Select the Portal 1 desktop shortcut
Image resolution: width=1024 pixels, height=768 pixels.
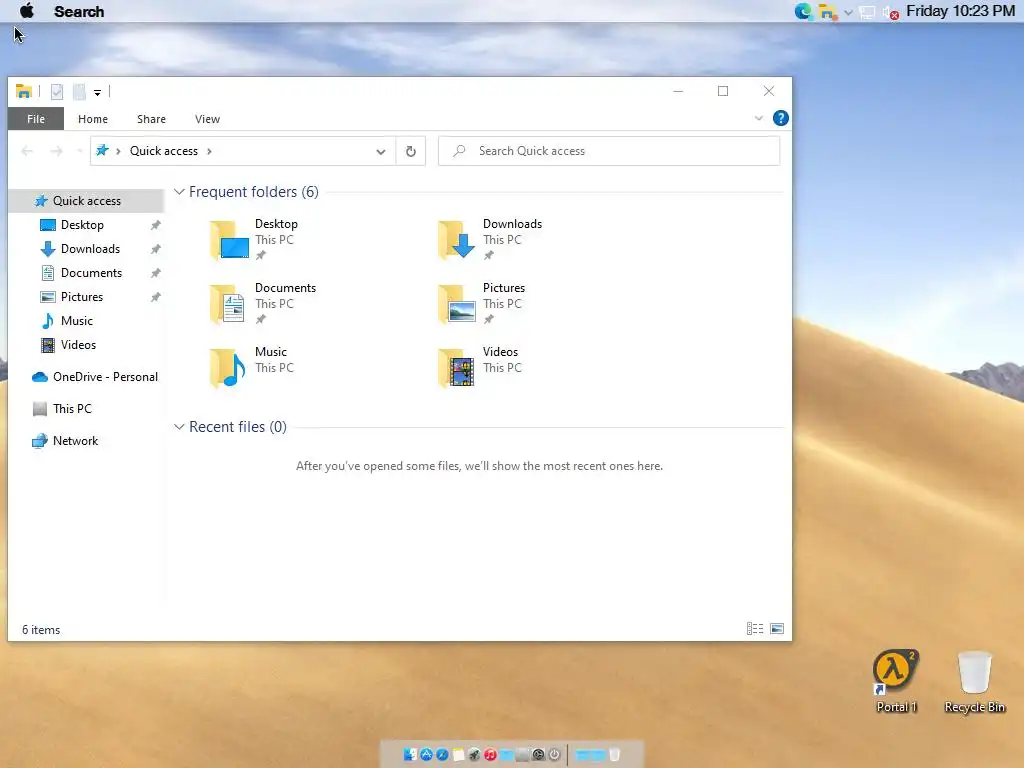[x=896, y=681]
